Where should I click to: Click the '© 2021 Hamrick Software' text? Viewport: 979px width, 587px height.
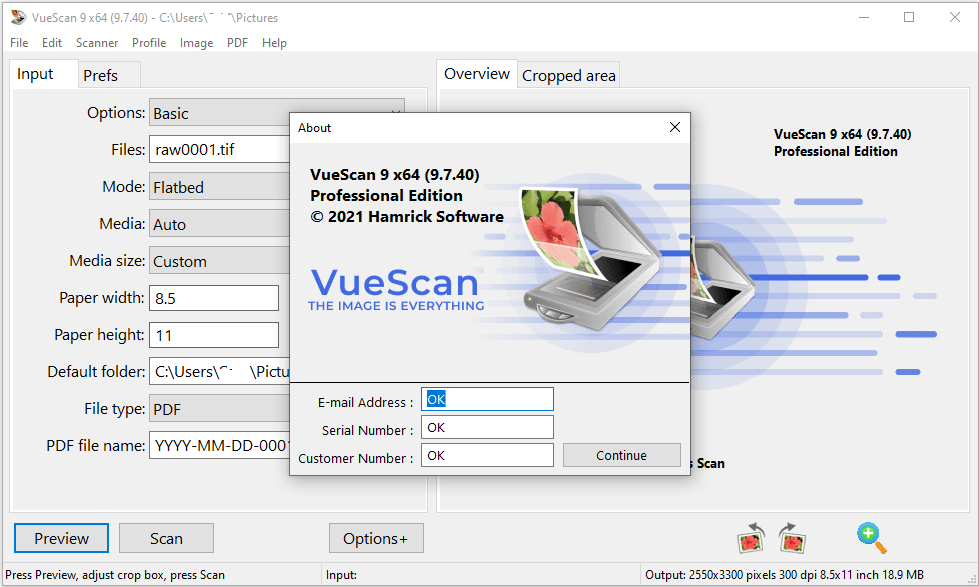click(x=407, y=217)
